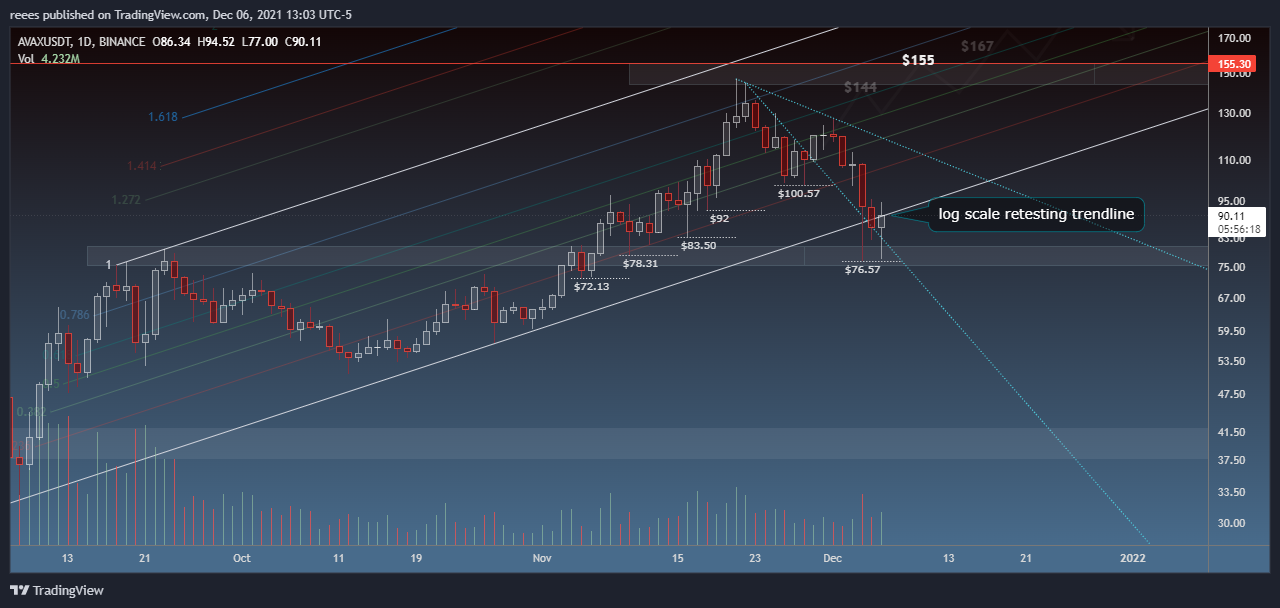Click the 1.414 Fib channel label

(x=142, y=165)
